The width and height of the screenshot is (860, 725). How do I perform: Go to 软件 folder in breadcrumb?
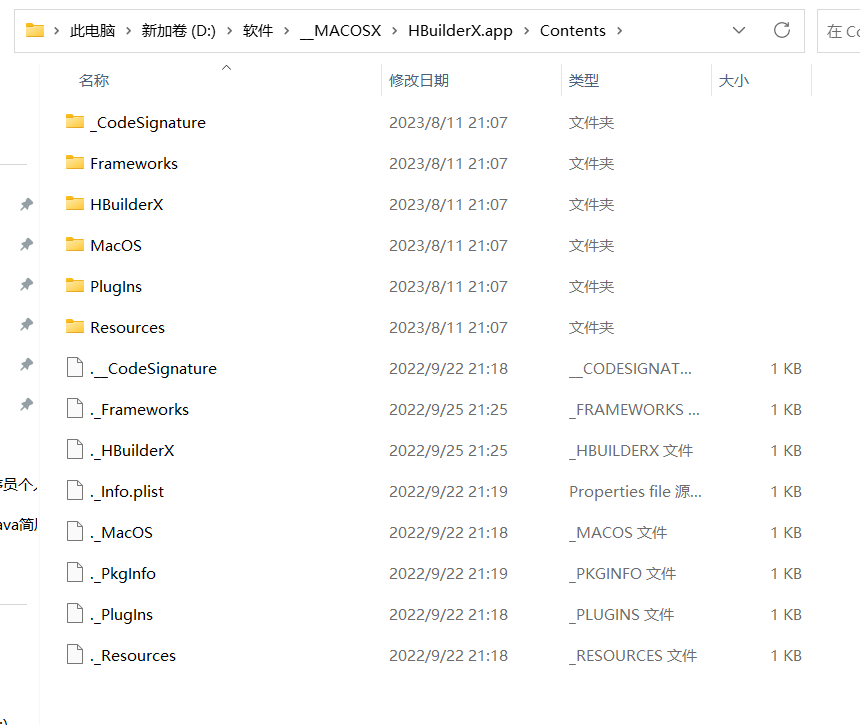click(258, 31)
